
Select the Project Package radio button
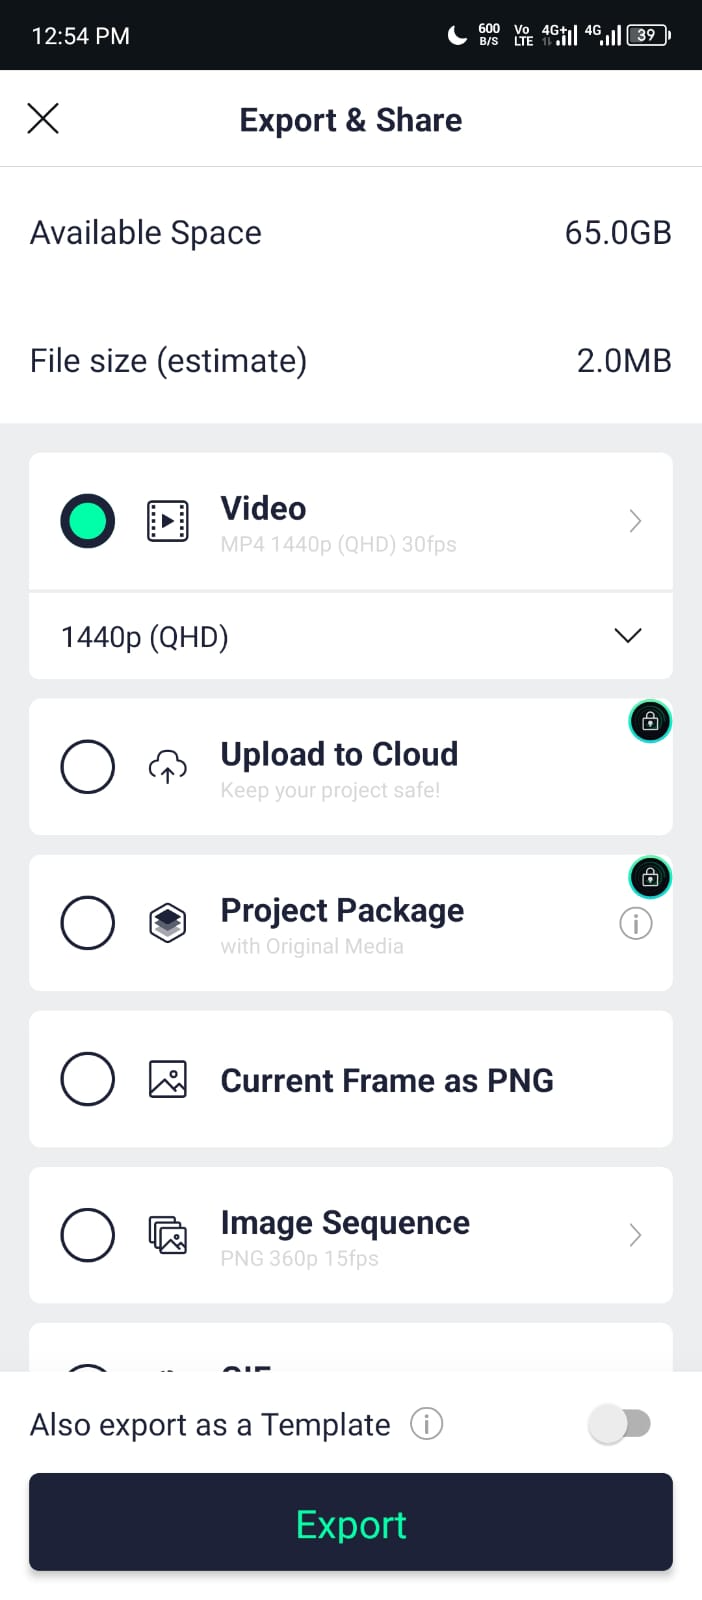88,923
